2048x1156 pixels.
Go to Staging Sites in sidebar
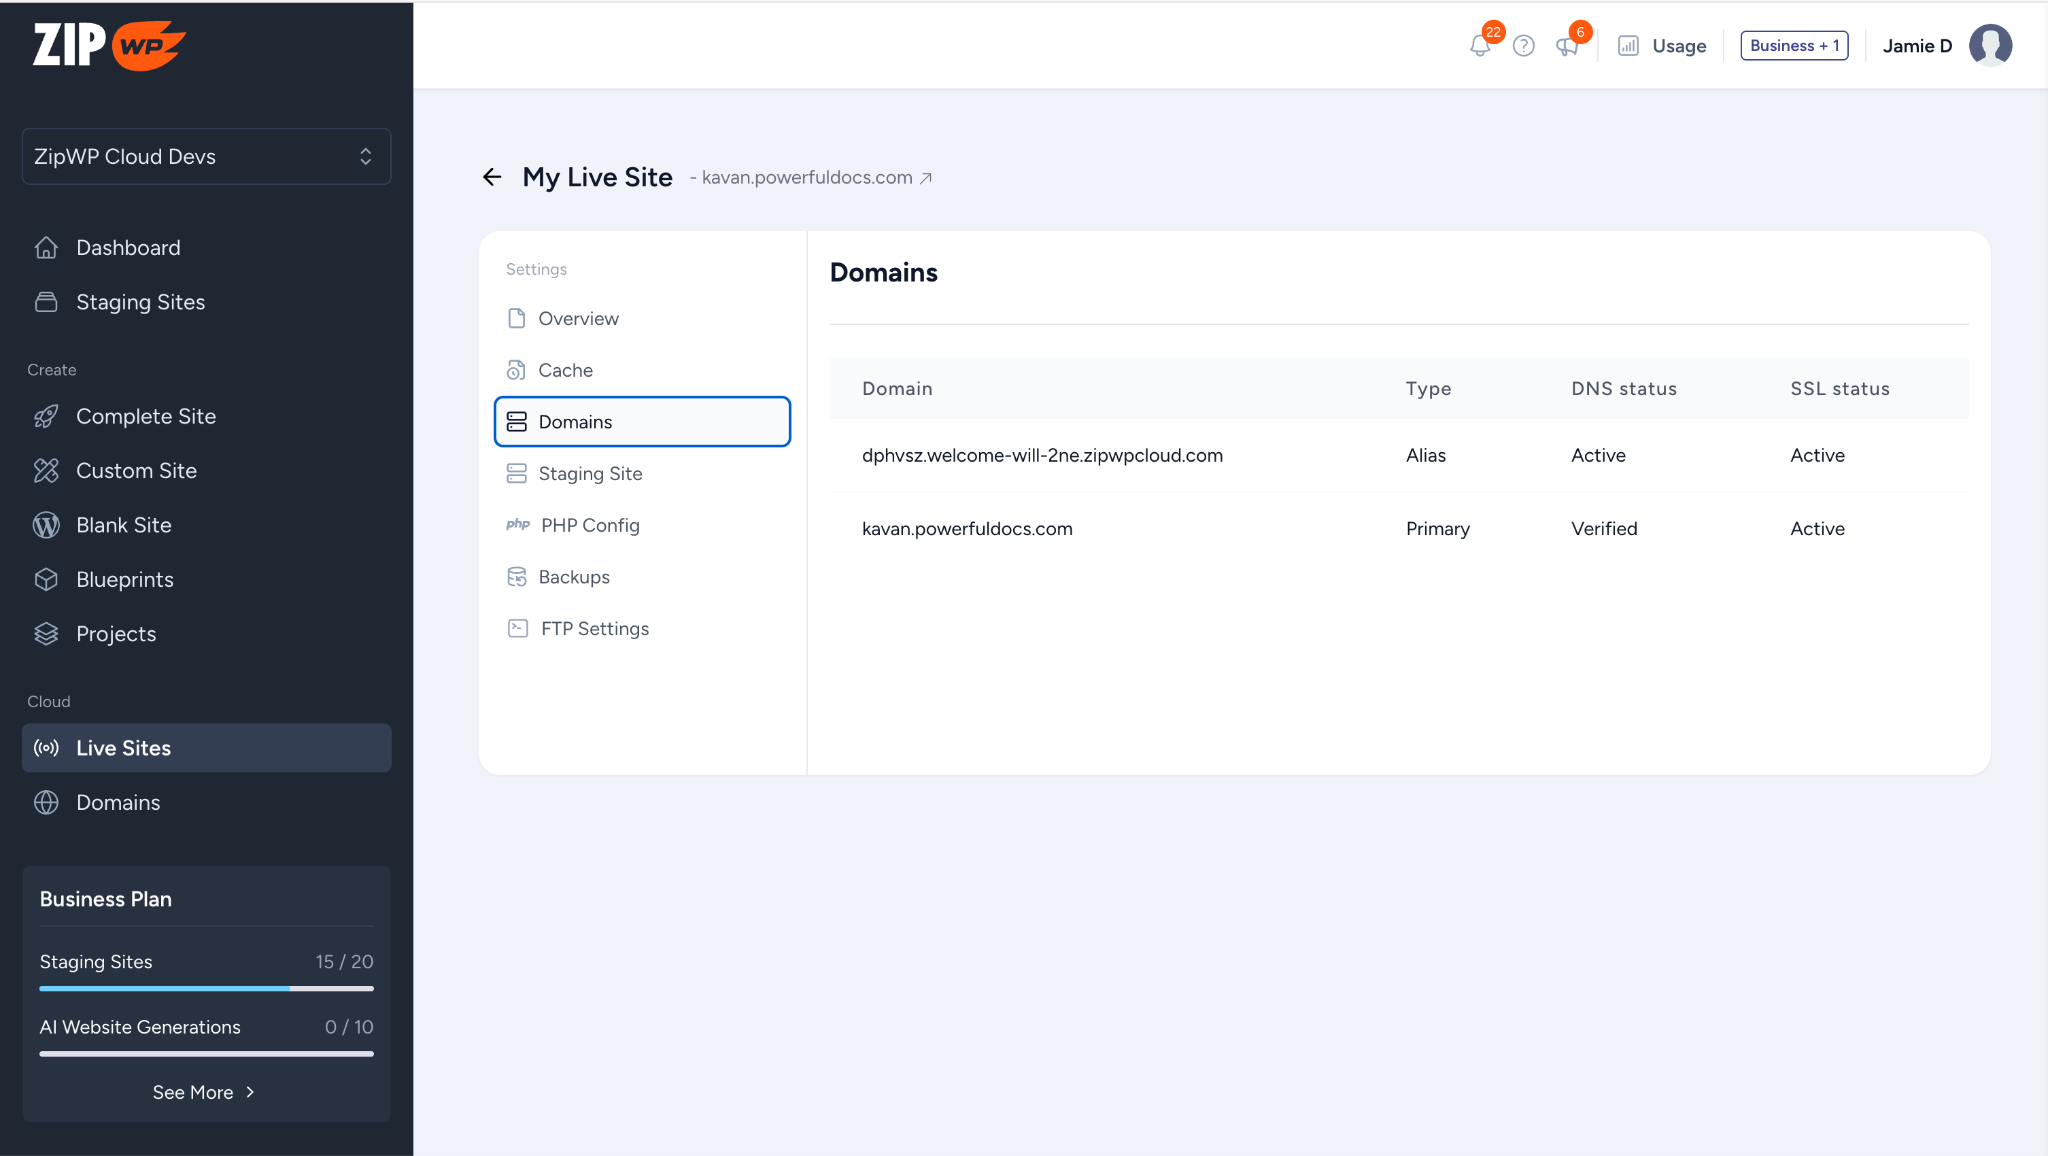(140, 302)
